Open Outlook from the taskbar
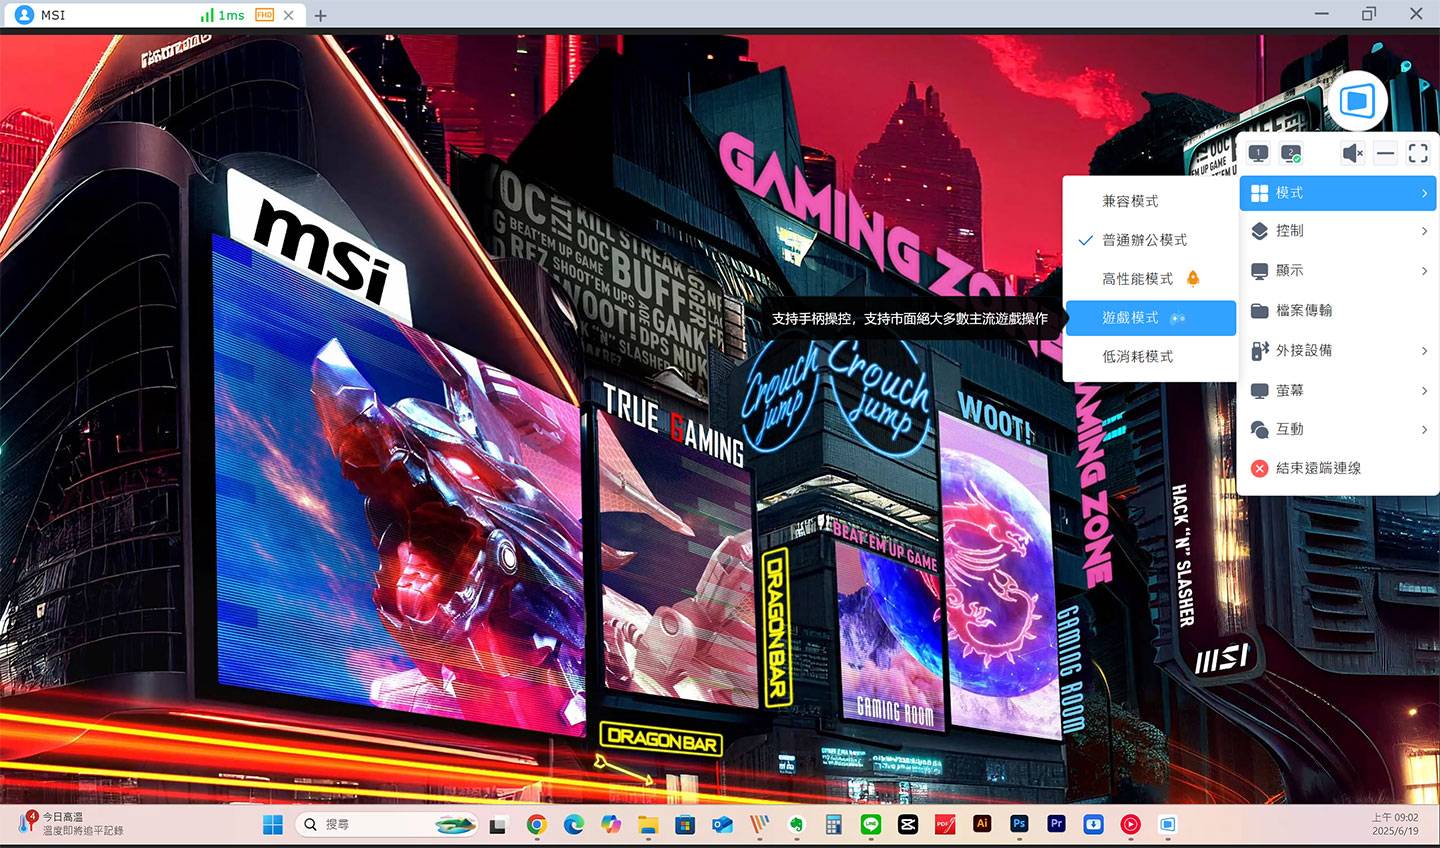1440x848 pixels. [722, 825]
